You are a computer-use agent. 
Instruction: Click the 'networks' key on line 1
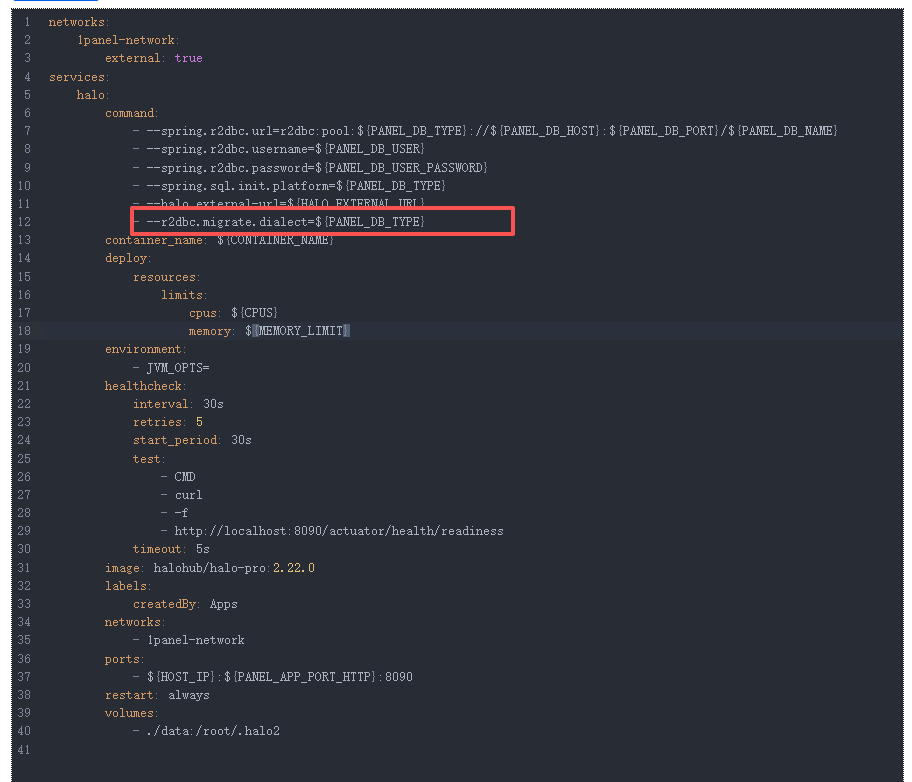click(x=78, y=22)
